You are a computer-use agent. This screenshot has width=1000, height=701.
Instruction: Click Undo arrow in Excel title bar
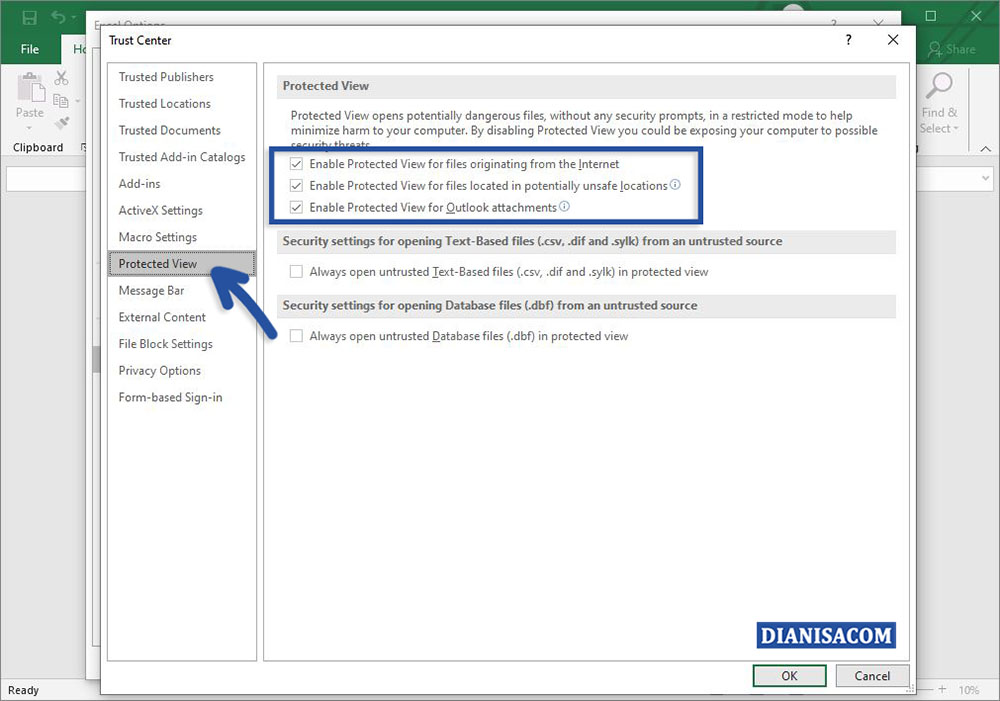pos(59,17)
